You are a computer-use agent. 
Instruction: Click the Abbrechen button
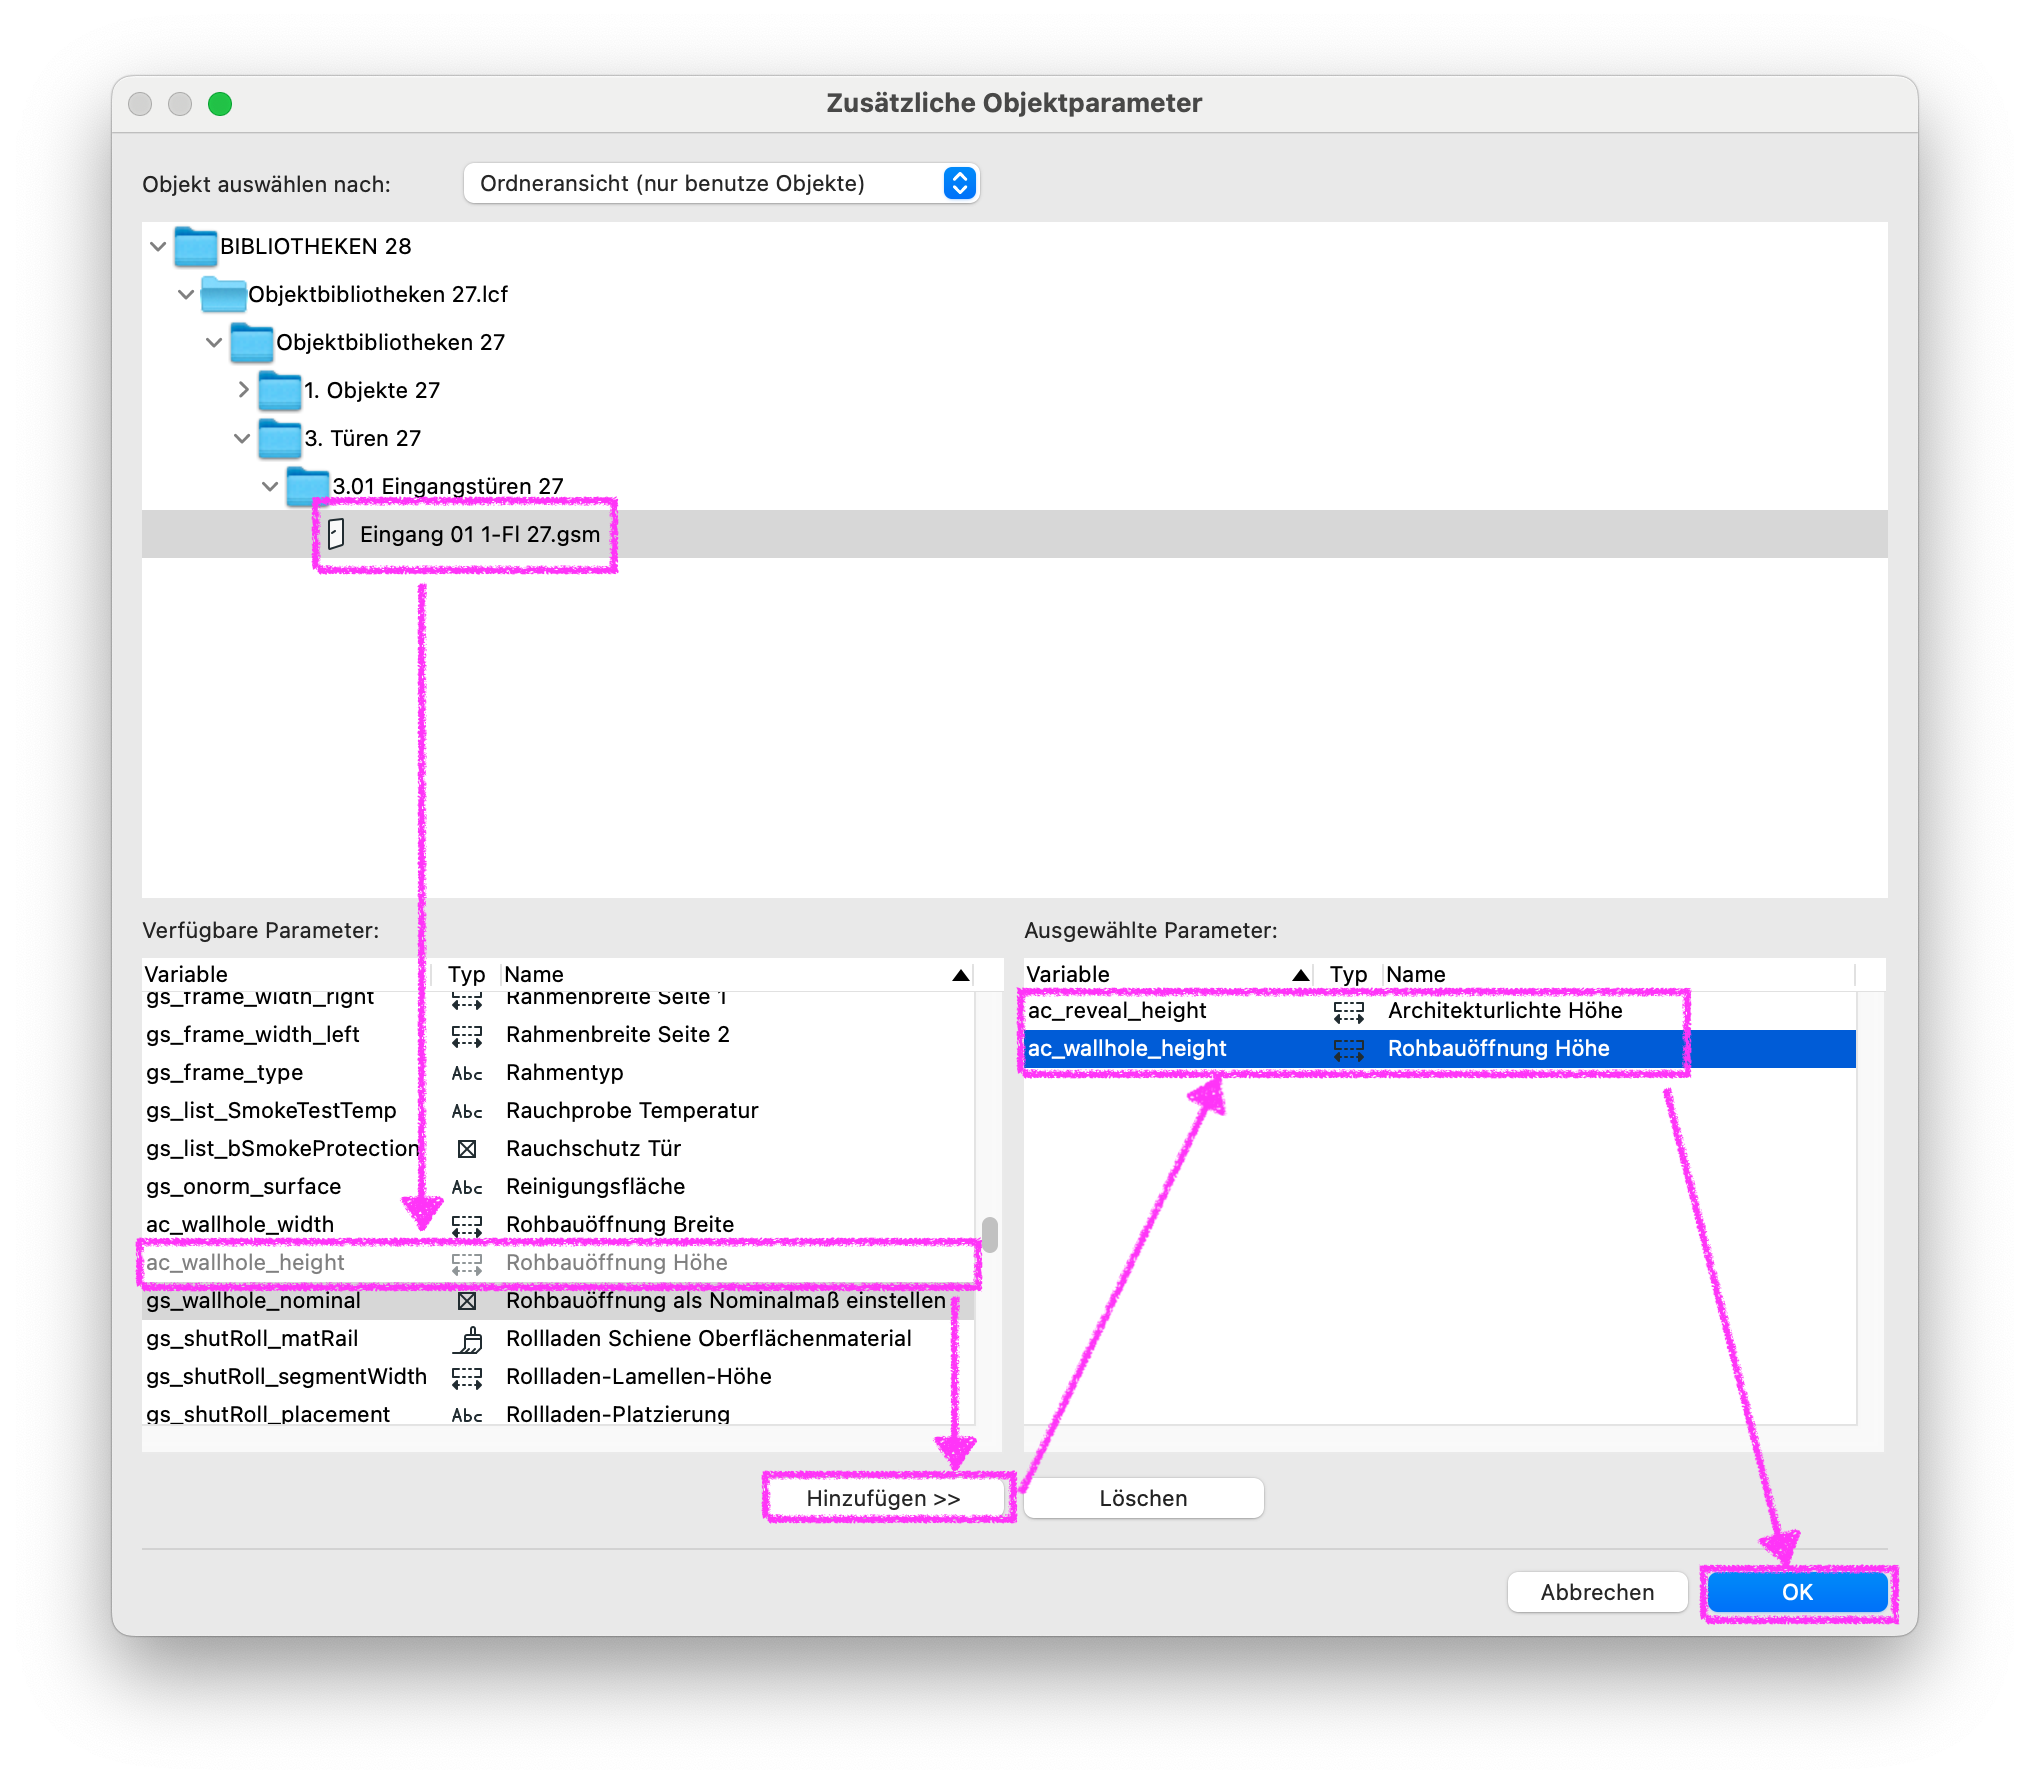(x=1597, y=1593)
